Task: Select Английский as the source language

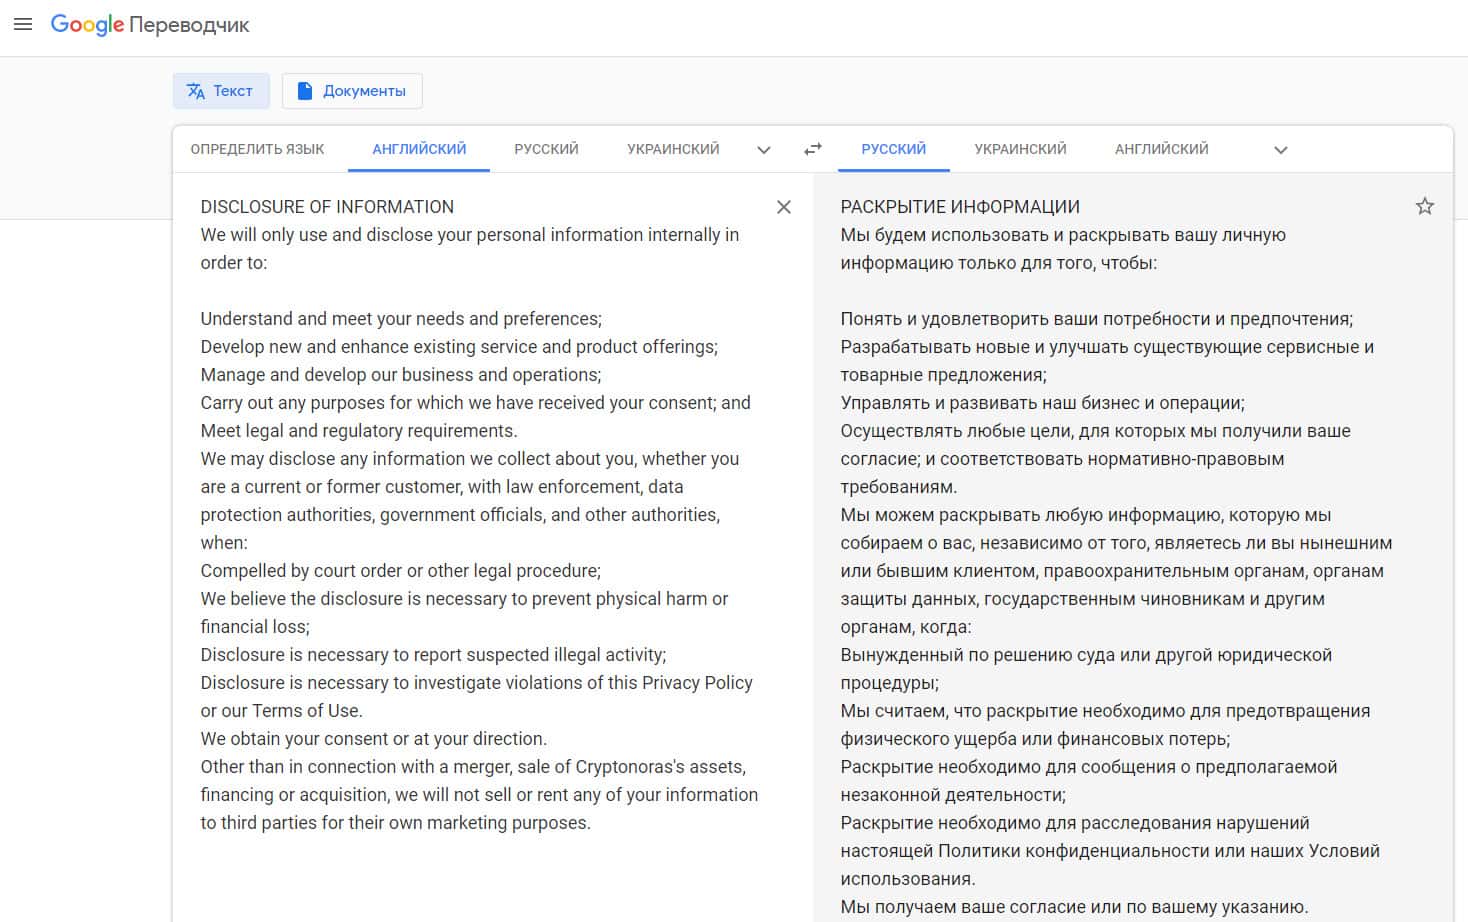Action: click(419, 149)
